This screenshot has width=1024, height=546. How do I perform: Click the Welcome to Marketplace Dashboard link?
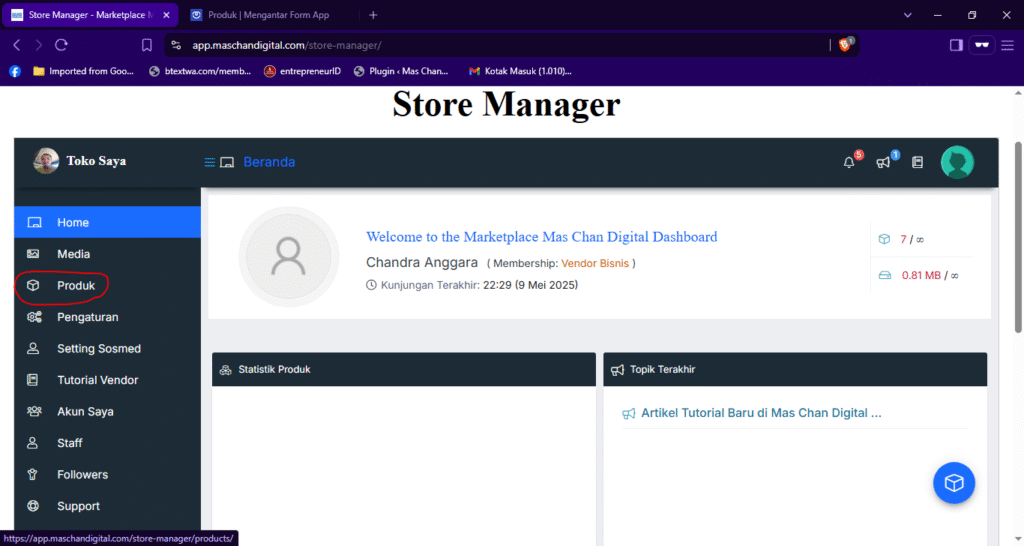[x=541, y=236]
